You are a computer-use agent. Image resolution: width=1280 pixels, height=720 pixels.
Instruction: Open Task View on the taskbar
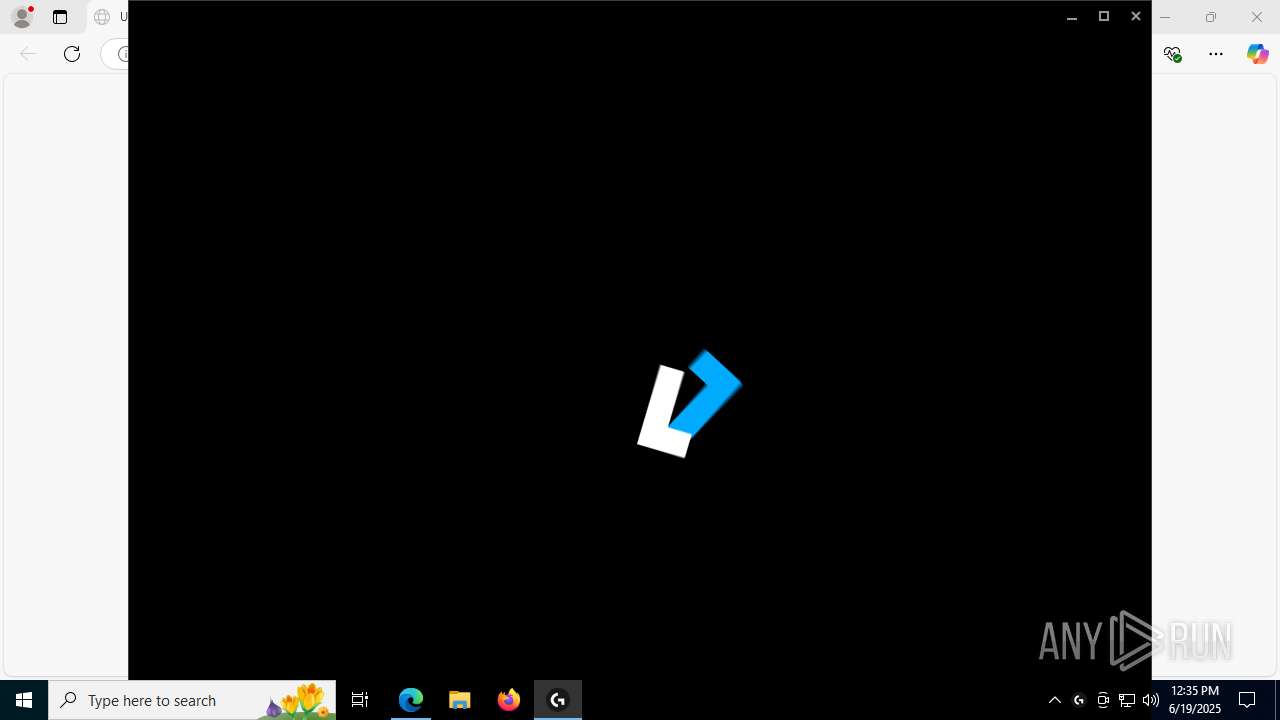tap(360, 700)
